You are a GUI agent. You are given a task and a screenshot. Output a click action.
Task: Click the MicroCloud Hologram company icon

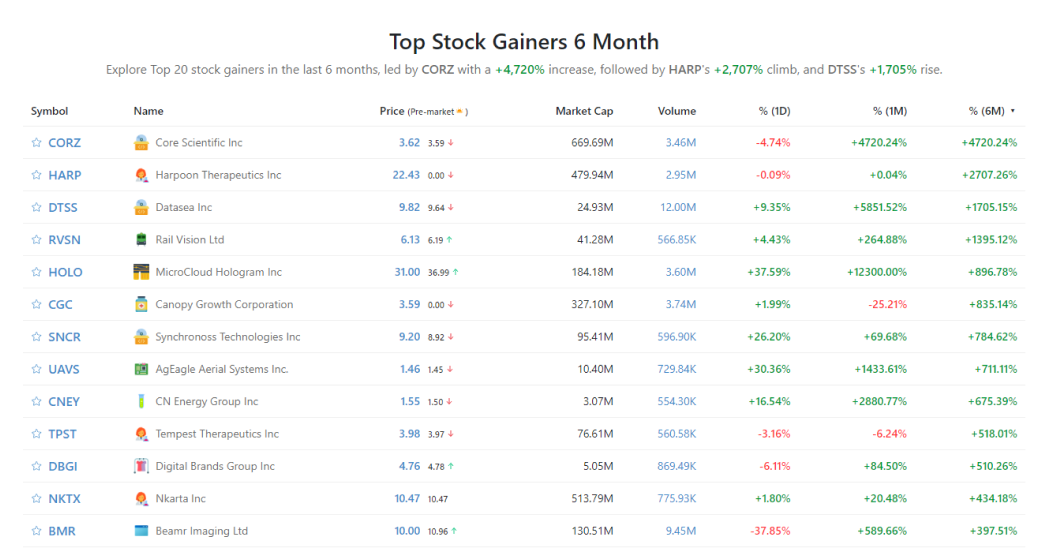coord(141,272)
